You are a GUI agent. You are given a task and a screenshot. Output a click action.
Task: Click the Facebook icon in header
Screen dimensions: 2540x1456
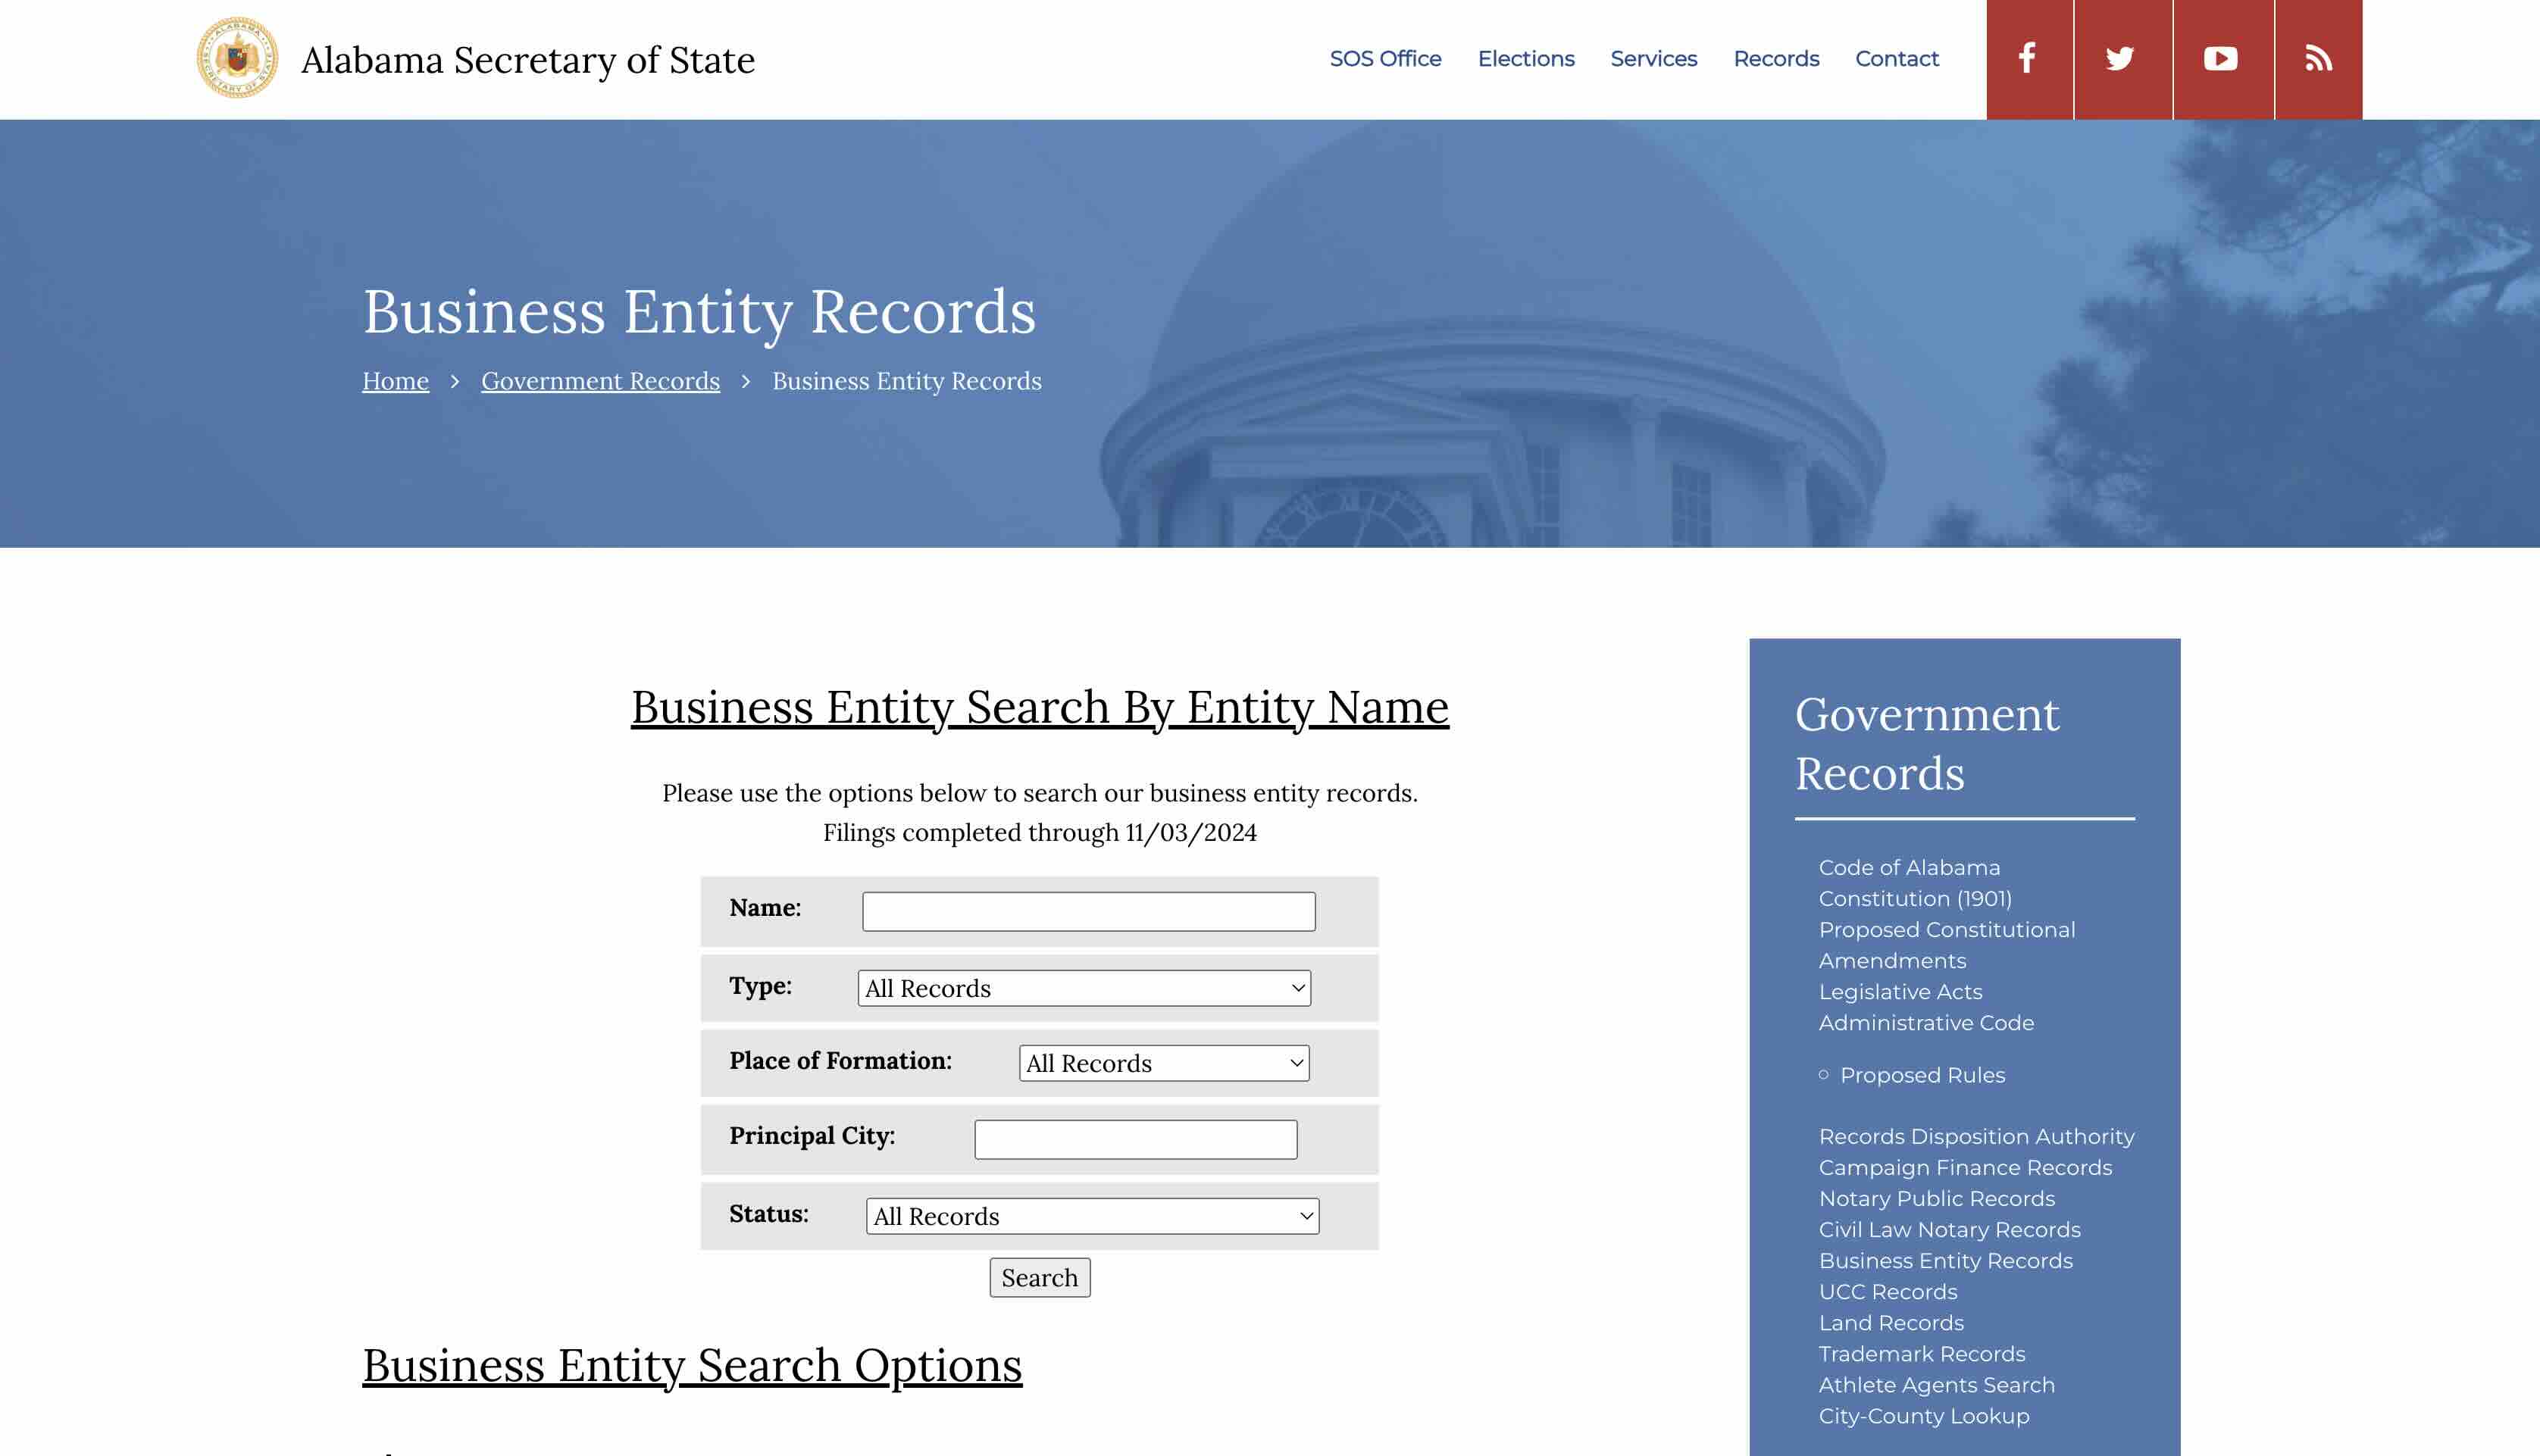click(x=2029, y=59)
